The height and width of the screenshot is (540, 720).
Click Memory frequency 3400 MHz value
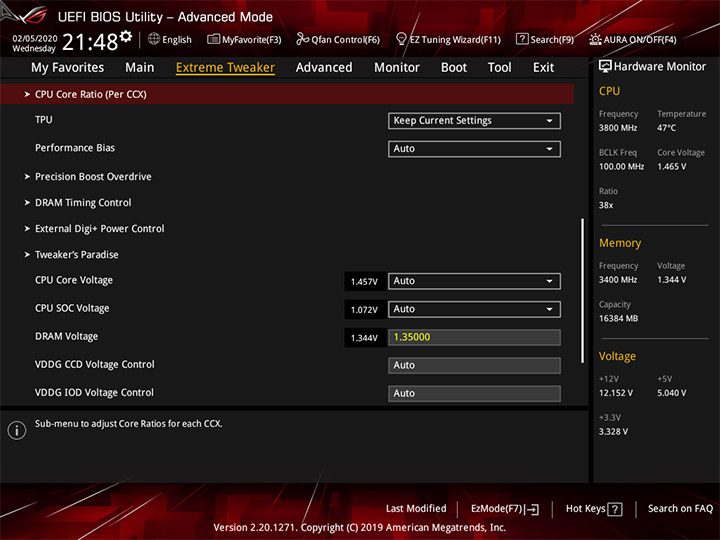pyautogui.click(x=618, y=280)
